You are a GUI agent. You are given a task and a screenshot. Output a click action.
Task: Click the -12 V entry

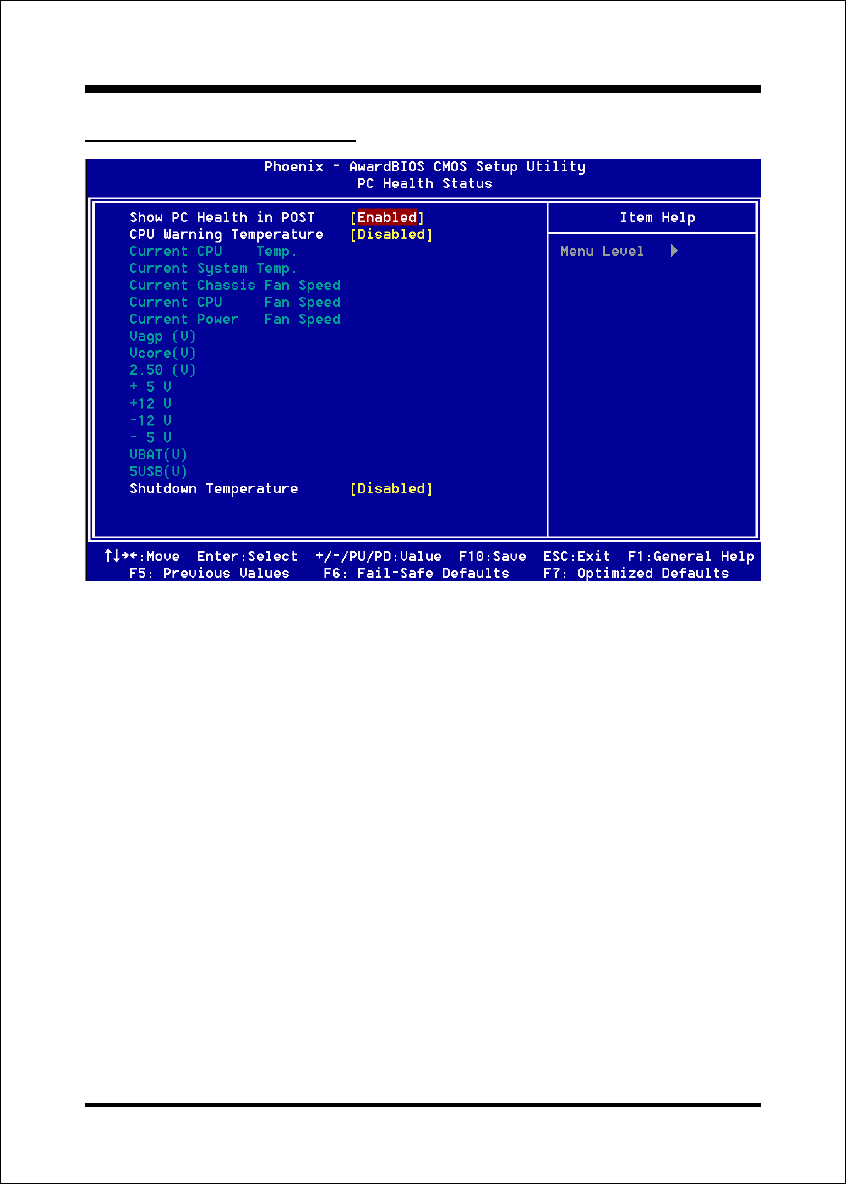click(x=150, y=421)
